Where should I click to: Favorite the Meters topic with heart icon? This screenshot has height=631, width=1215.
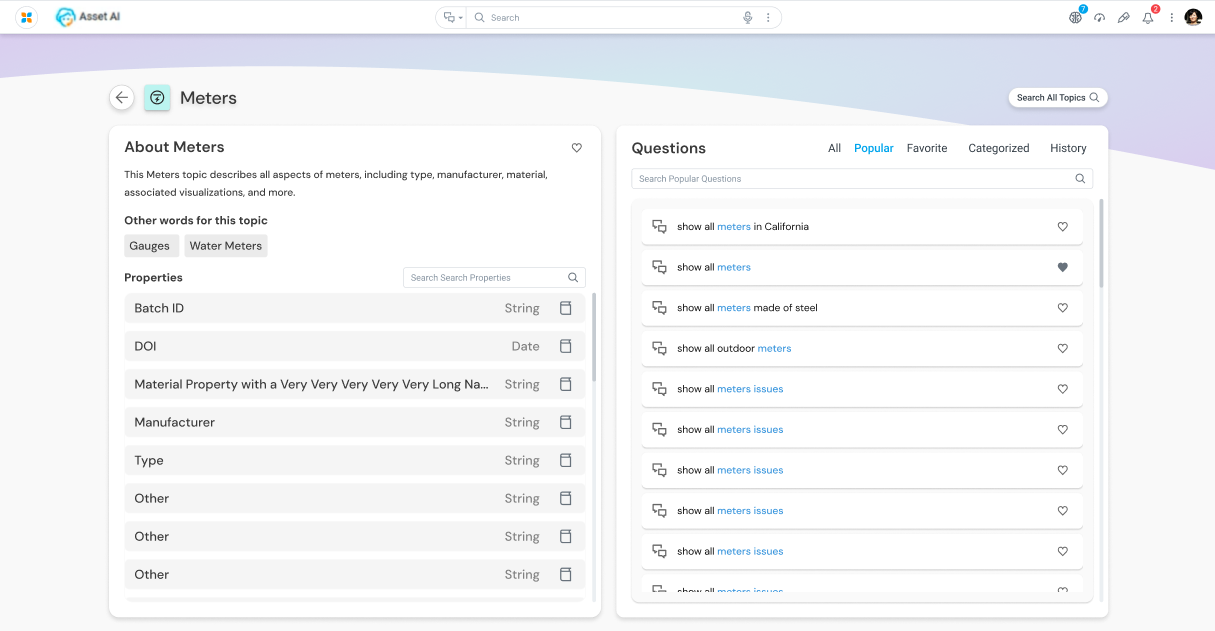tap(577, 148)
